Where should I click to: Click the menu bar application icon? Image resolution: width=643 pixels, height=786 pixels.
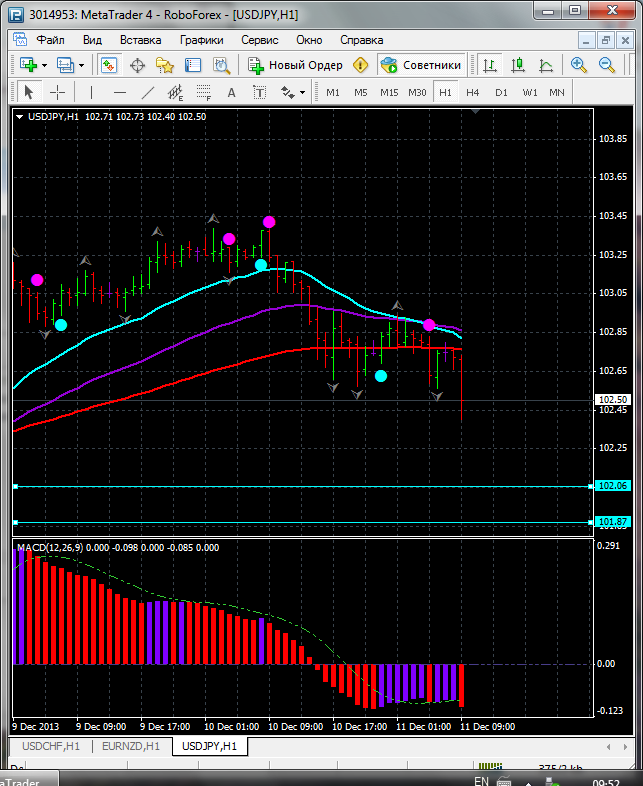point(20,40)
